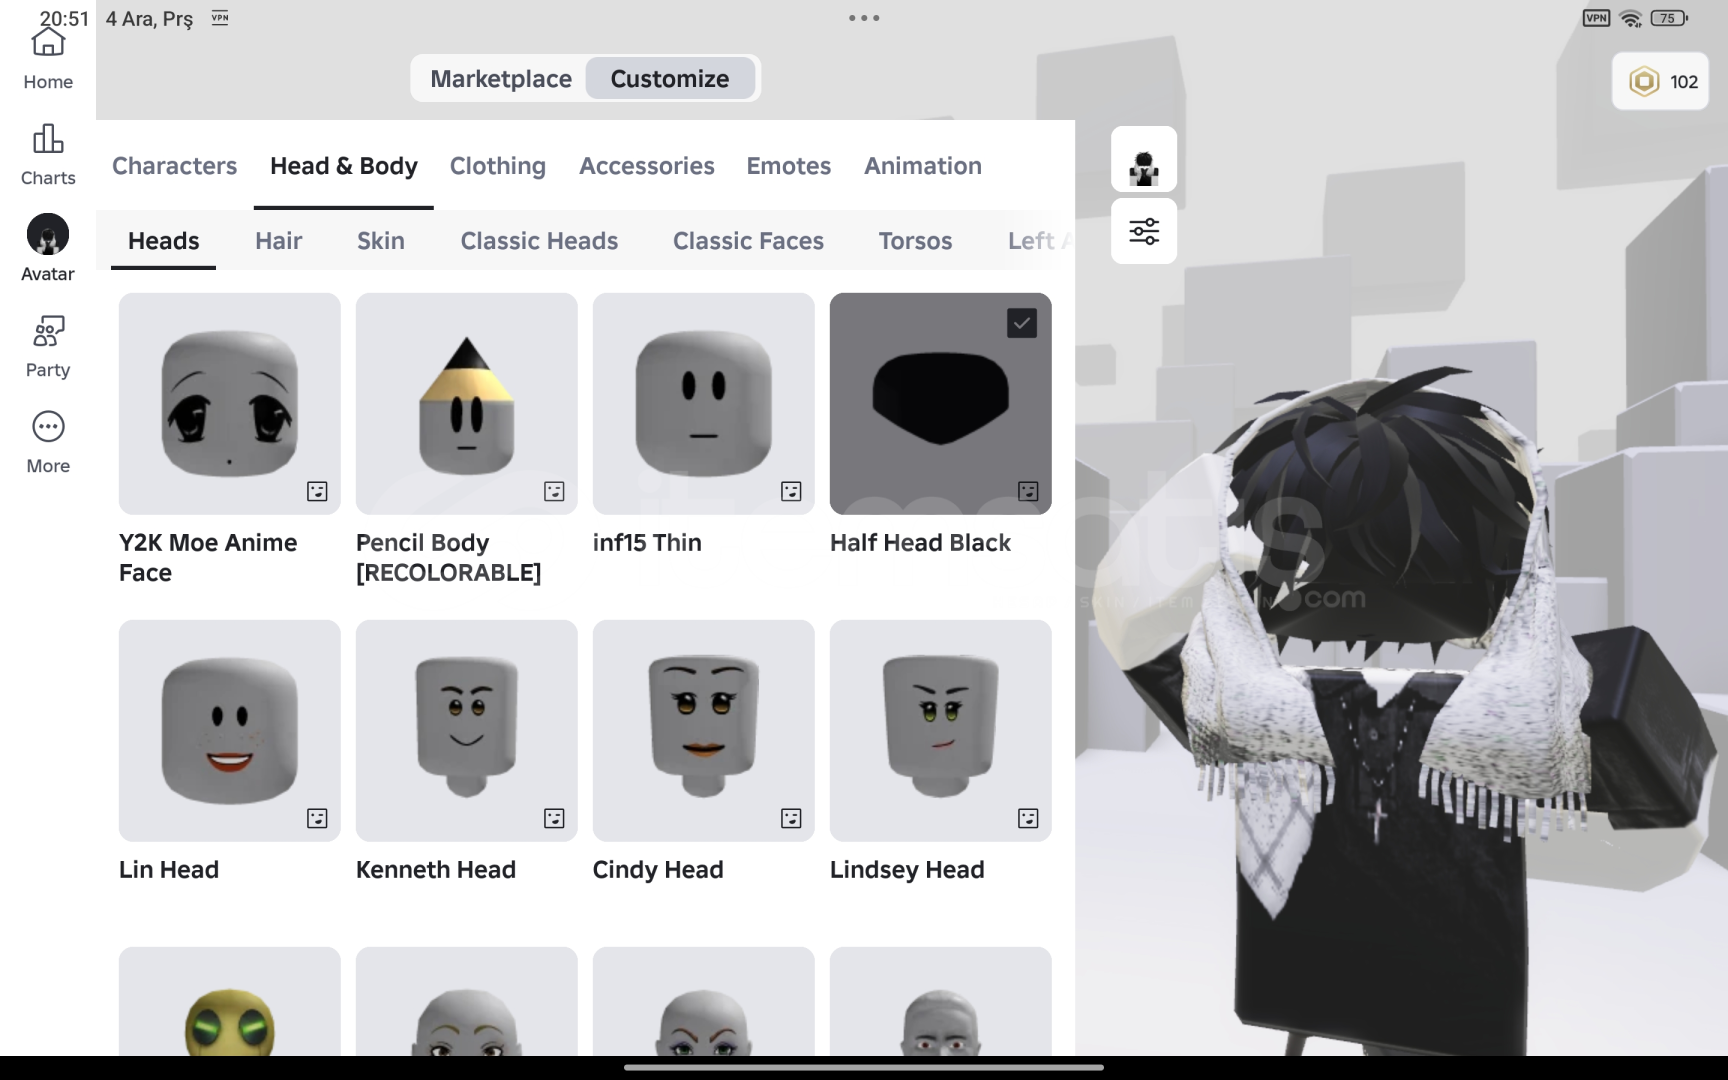Equip the Pencil Body [RECOLORABLE] head
The image size is (1728, 1080).
point(467,404)
